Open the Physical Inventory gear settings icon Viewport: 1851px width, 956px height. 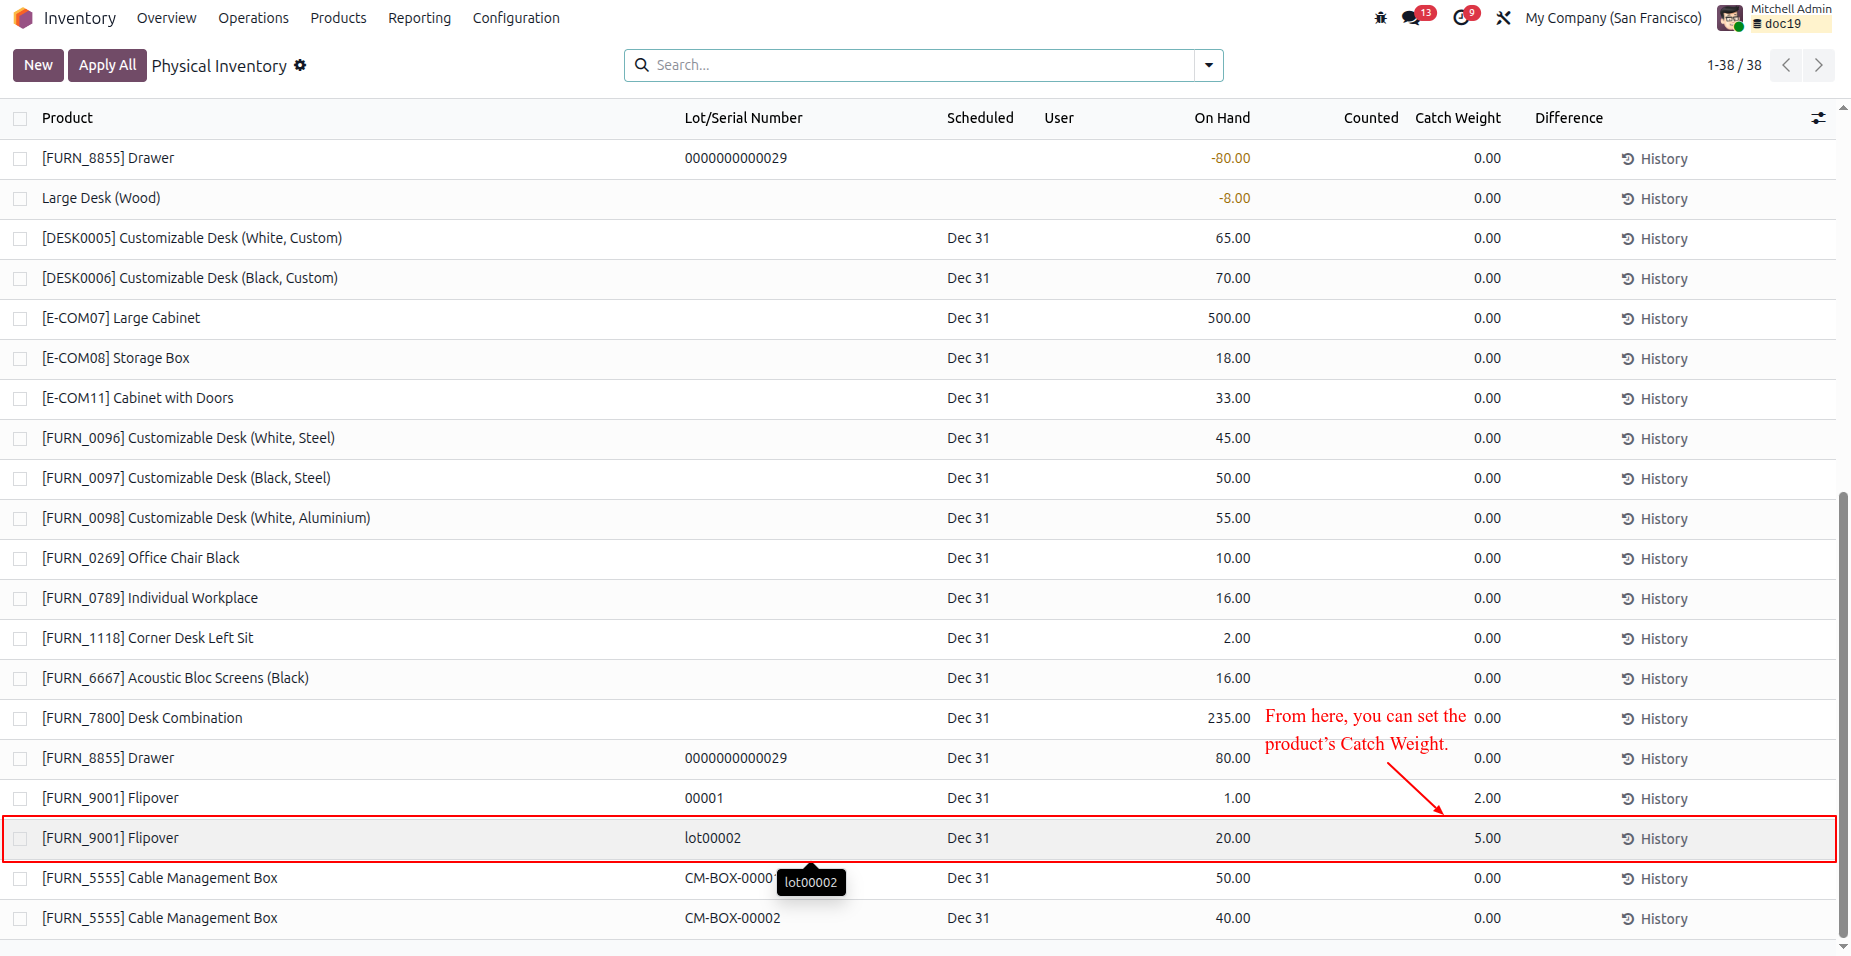(x=300, y=65)
